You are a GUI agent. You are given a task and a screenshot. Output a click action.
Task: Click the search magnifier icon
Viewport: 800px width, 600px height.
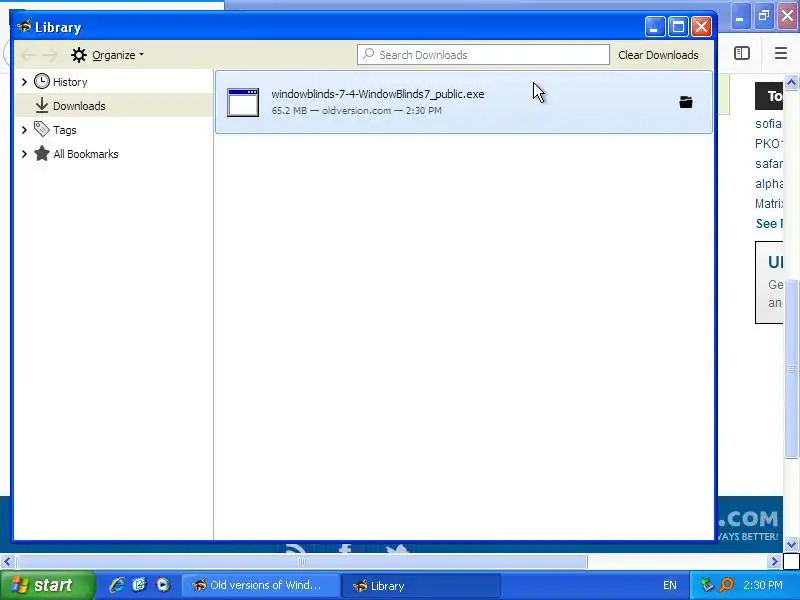368,54
